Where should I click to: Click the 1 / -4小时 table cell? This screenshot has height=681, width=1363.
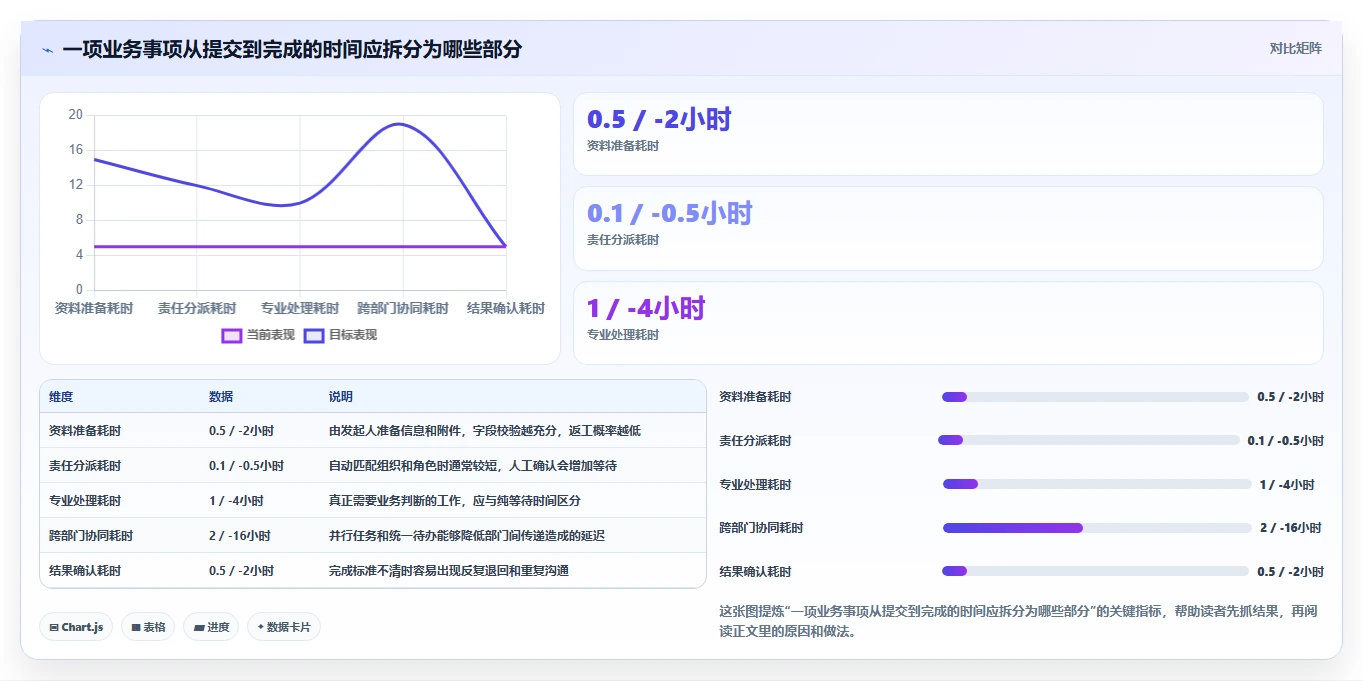236,501
